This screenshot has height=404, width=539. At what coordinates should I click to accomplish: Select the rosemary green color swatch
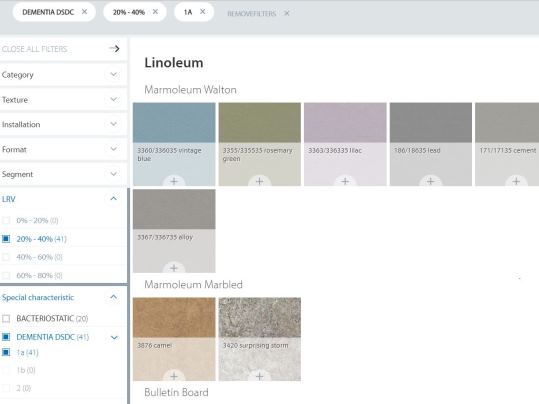pos(260,122)
